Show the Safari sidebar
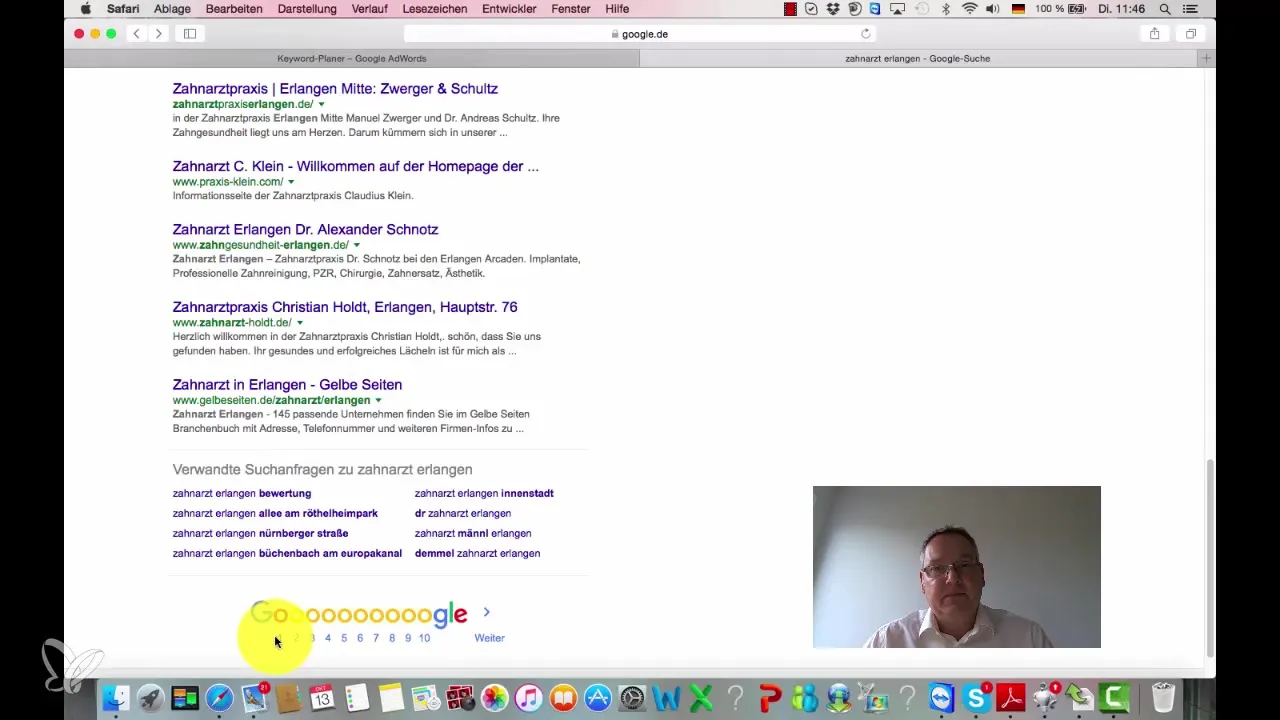The width and height of the screenshot is (1280, 720). point(189,34)
